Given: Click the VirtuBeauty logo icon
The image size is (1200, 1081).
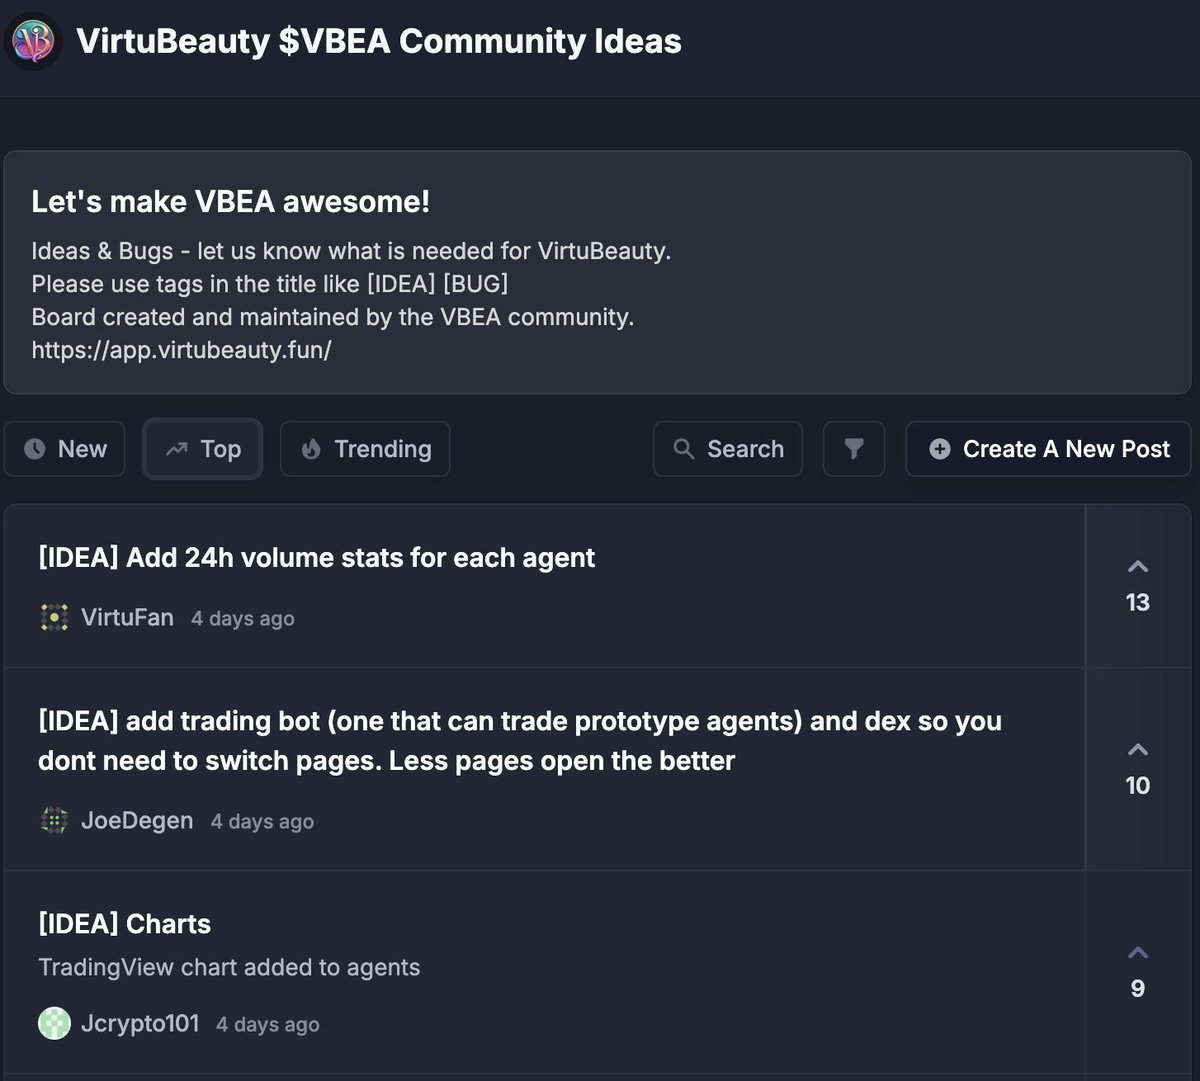Looking at the screenshot, I should pos(32,41).
